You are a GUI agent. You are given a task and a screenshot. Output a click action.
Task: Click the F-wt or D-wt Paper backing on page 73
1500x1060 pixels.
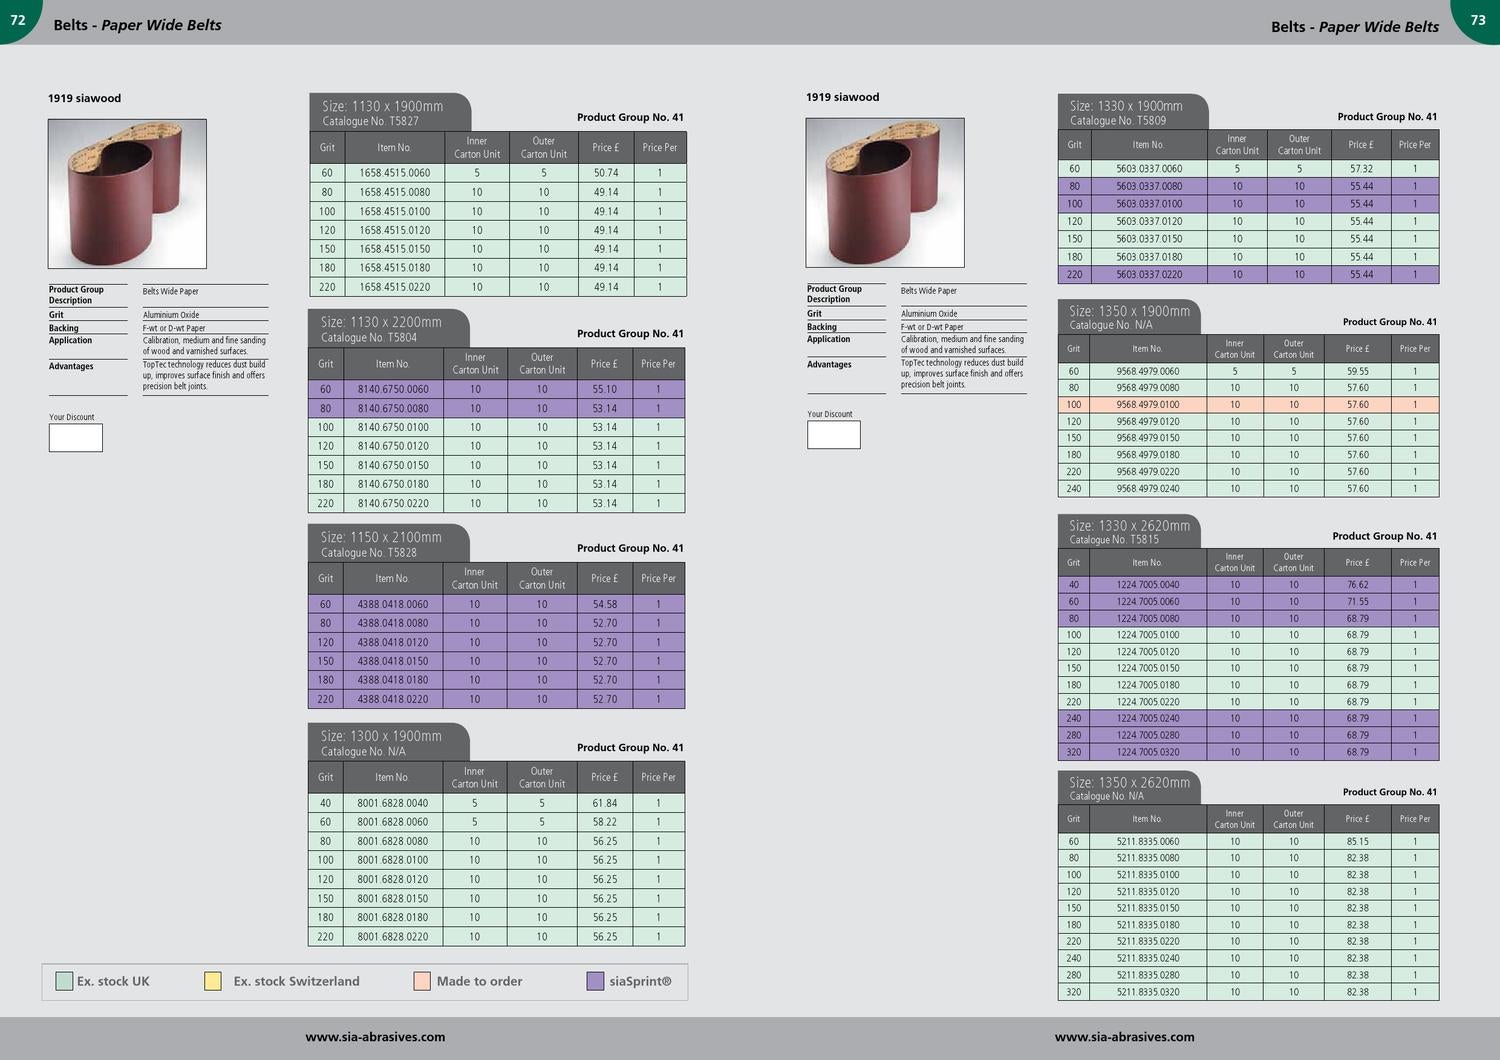tap(932, 327)
